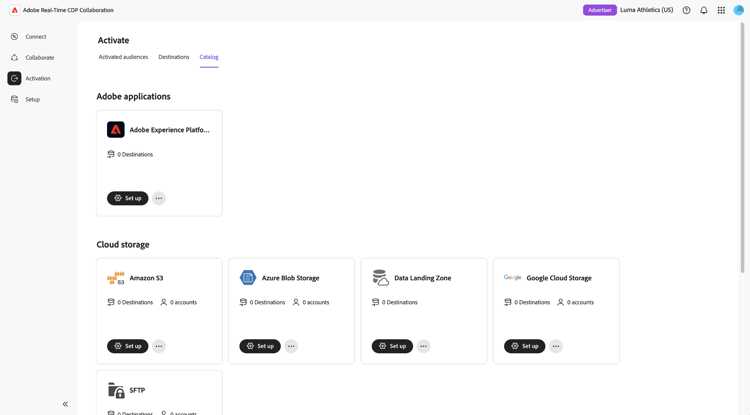This screenshot has width=750, height=415.
Task: Click 0 accounts on Azure Blob Storage card
Action: [311, 302]
